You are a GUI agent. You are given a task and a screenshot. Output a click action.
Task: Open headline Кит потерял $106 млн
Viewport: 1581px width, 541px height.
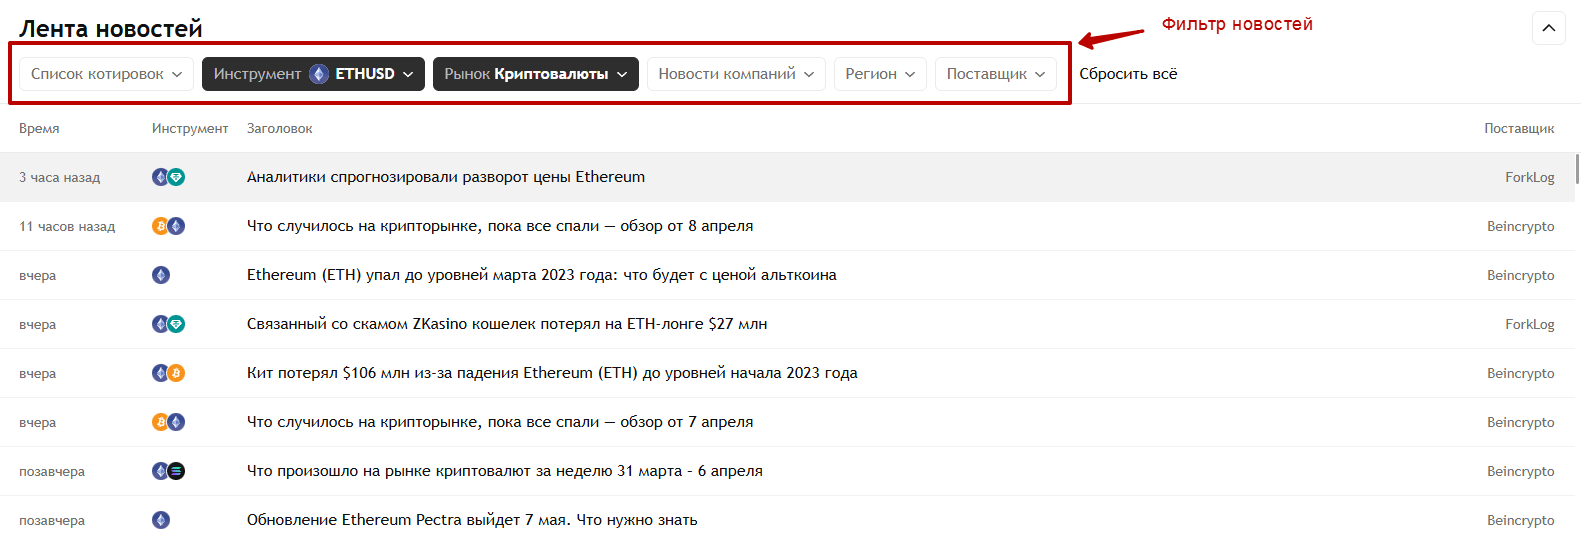(552, 373)
